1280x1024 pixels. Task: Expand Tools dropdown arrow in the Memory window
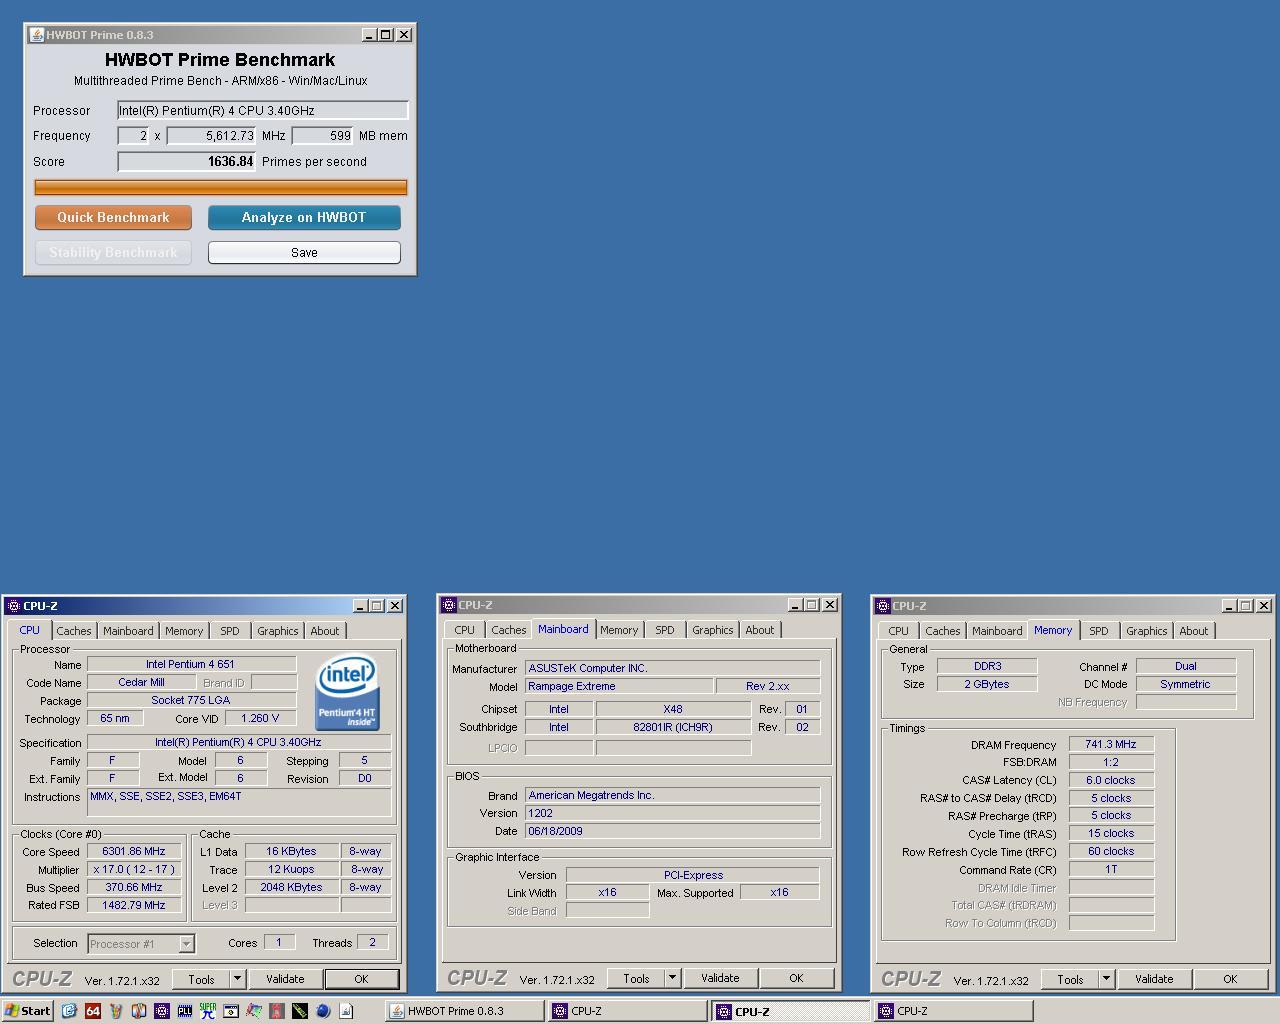[1107, 979]
